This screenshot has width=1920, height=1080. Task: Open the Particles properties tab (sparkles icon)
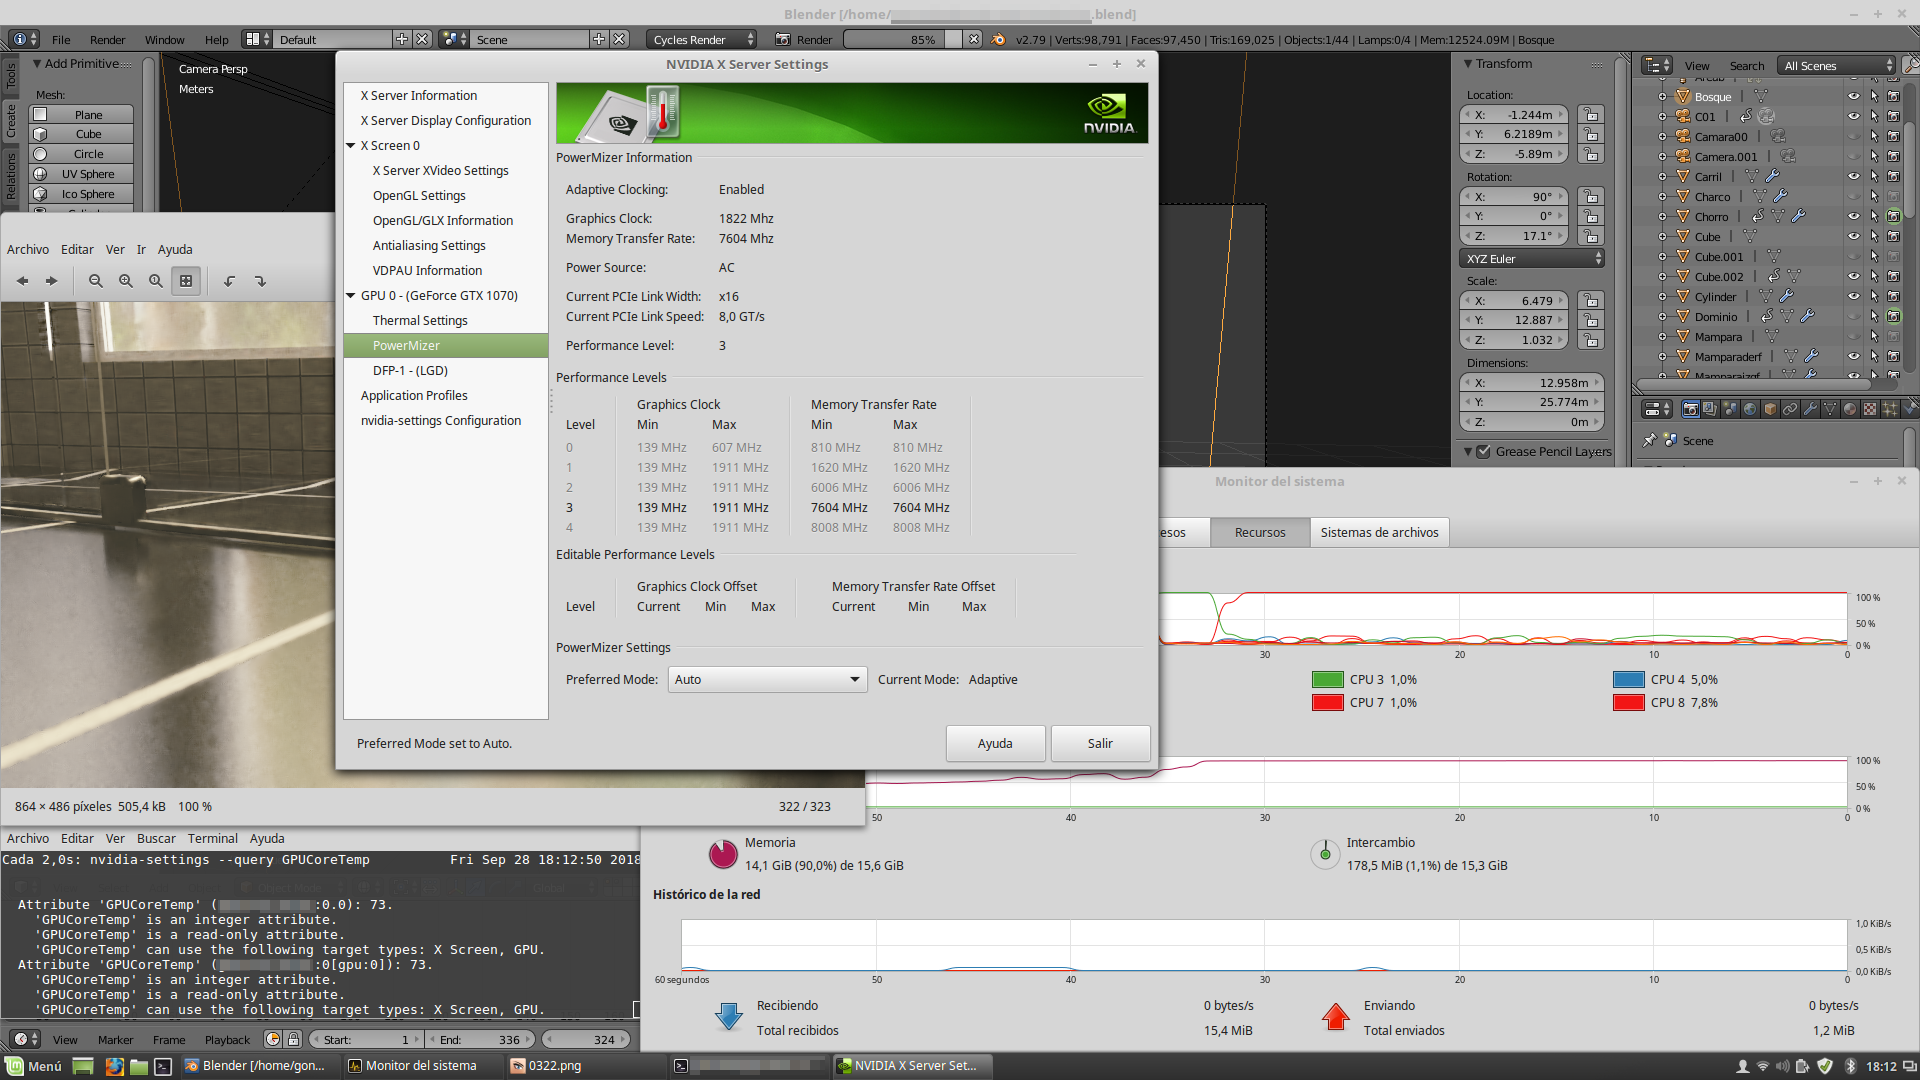1890,409
